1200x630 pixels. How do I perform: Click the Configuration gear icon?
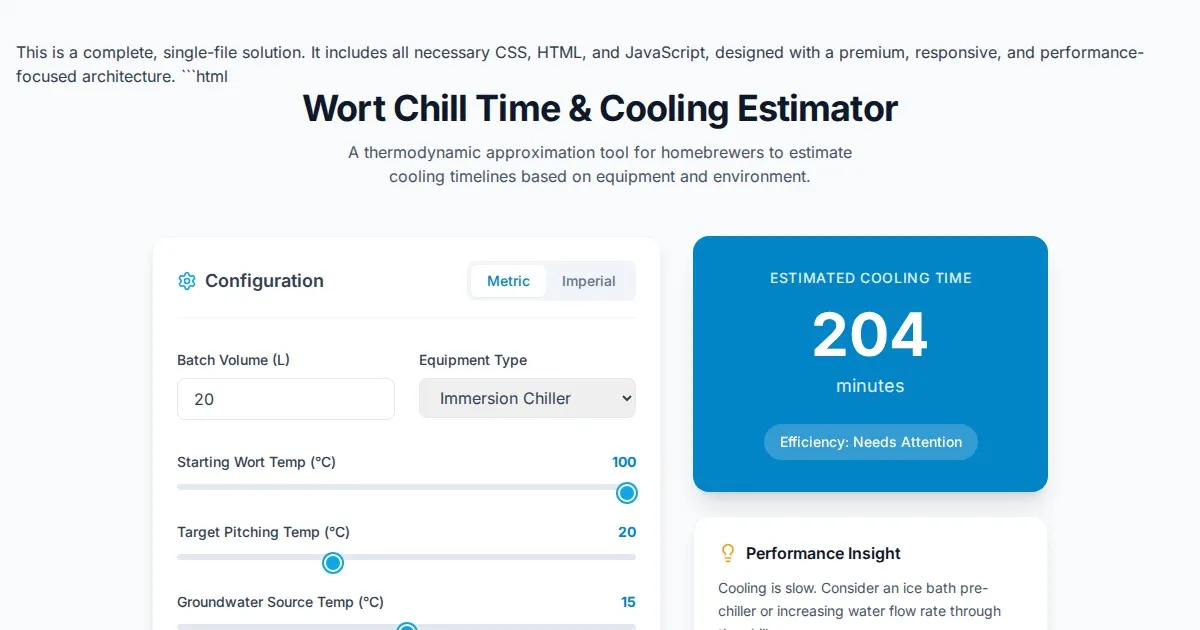(186, 281)
